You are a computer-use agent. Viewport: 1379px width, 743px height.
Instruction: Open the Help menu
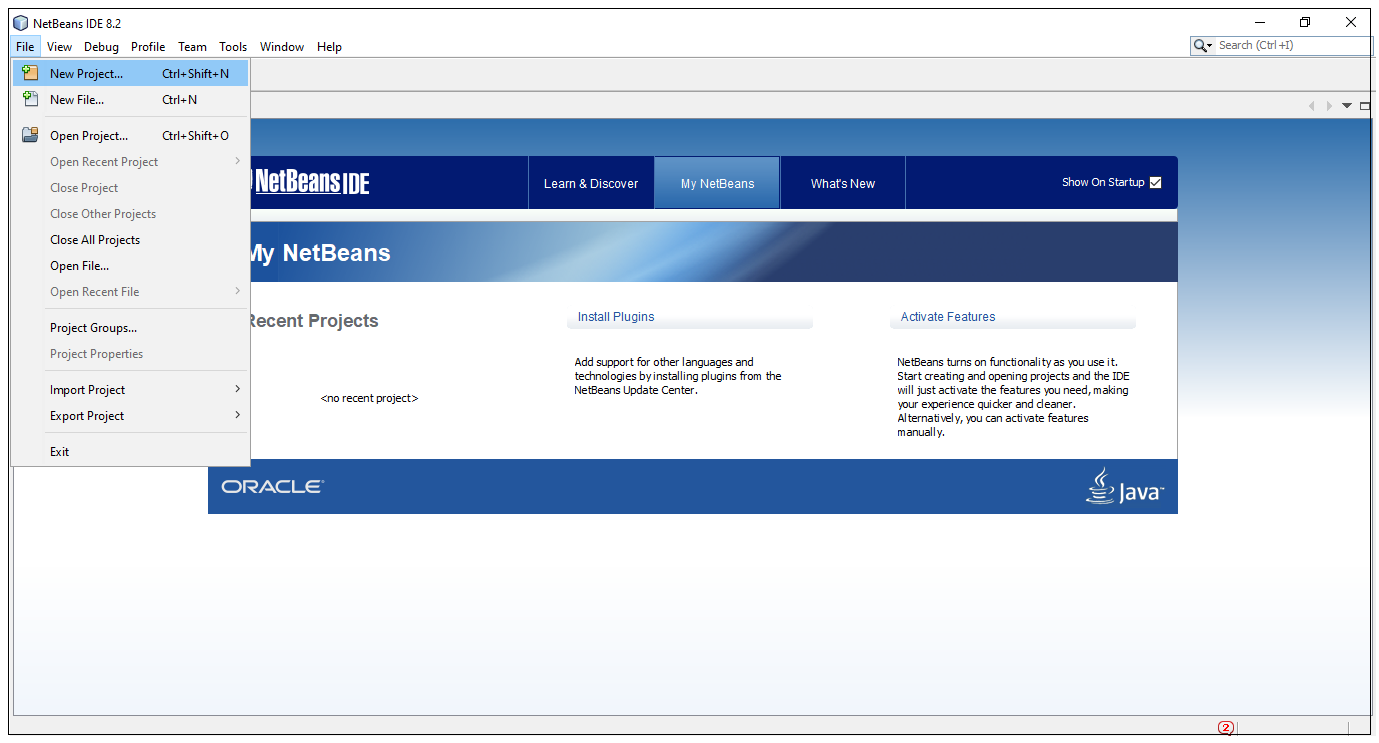(329, 46)
